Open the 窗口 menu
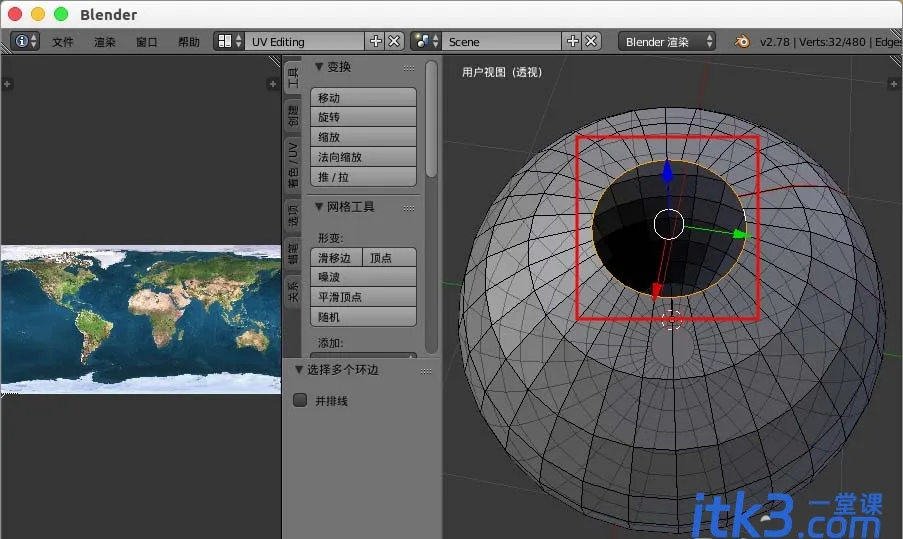Screen dimensions: 903x539 tap(147, 41)
